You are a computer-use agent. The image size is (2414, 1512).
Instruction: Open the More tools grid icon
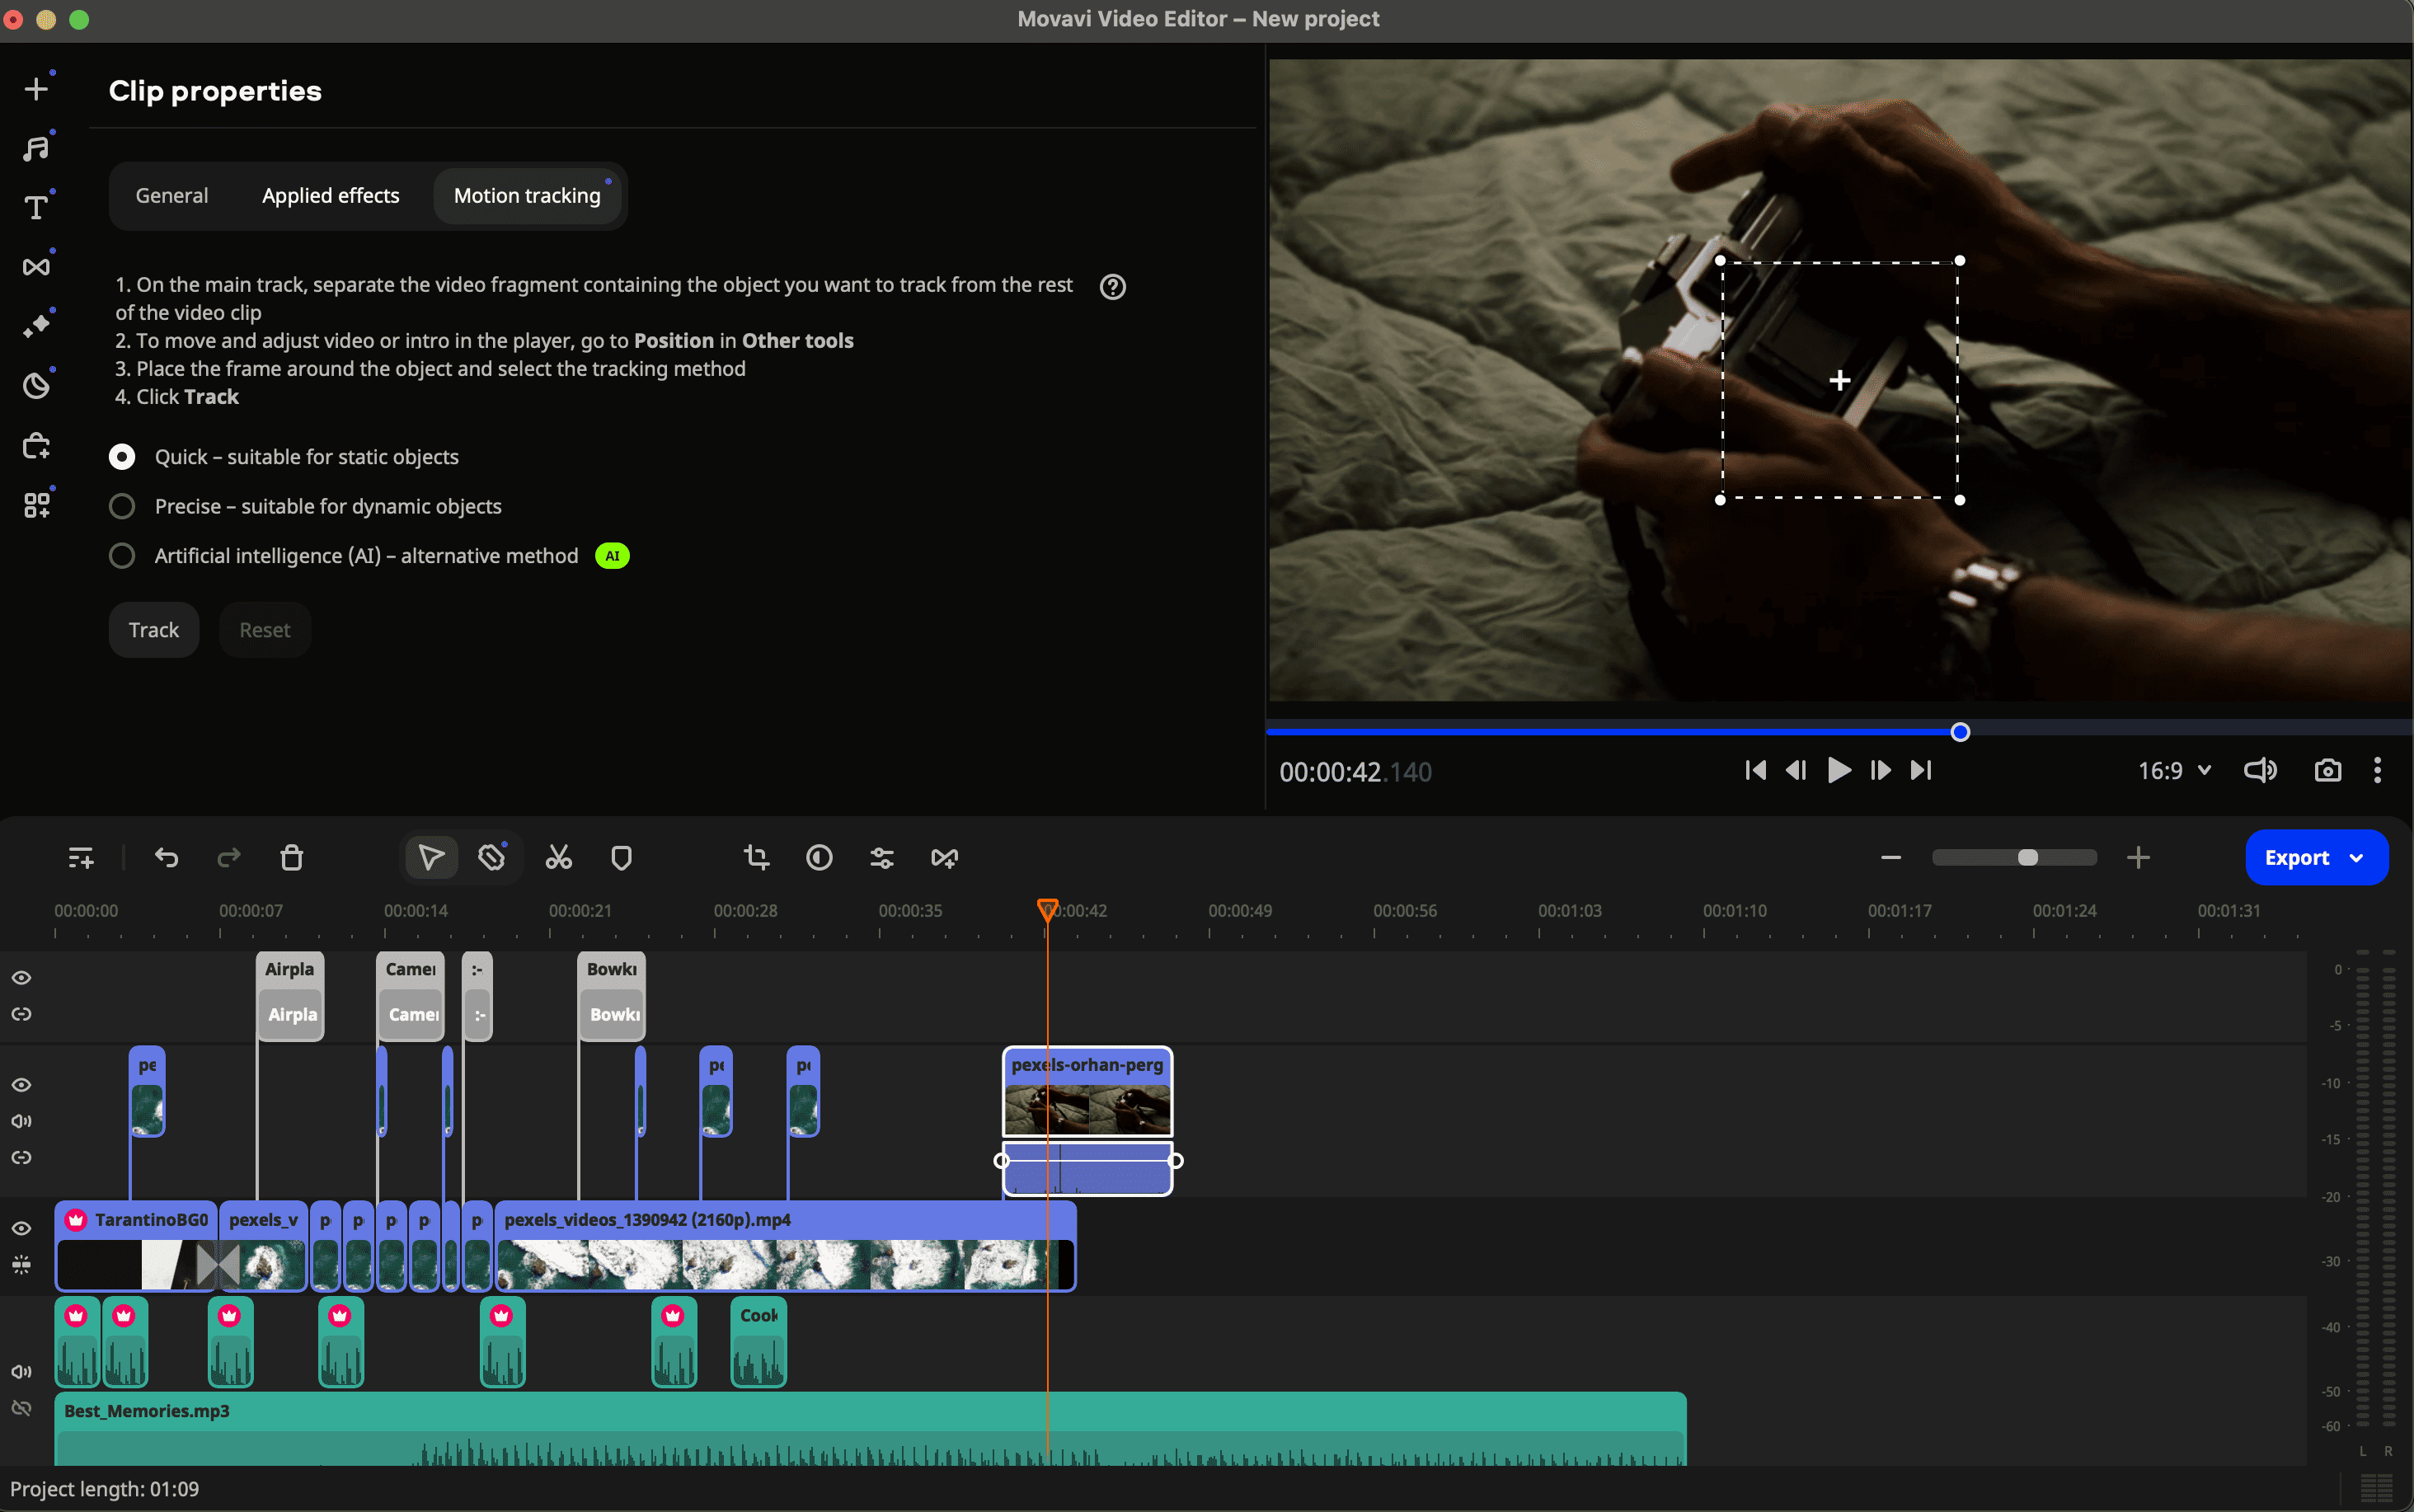click(36, 505)
